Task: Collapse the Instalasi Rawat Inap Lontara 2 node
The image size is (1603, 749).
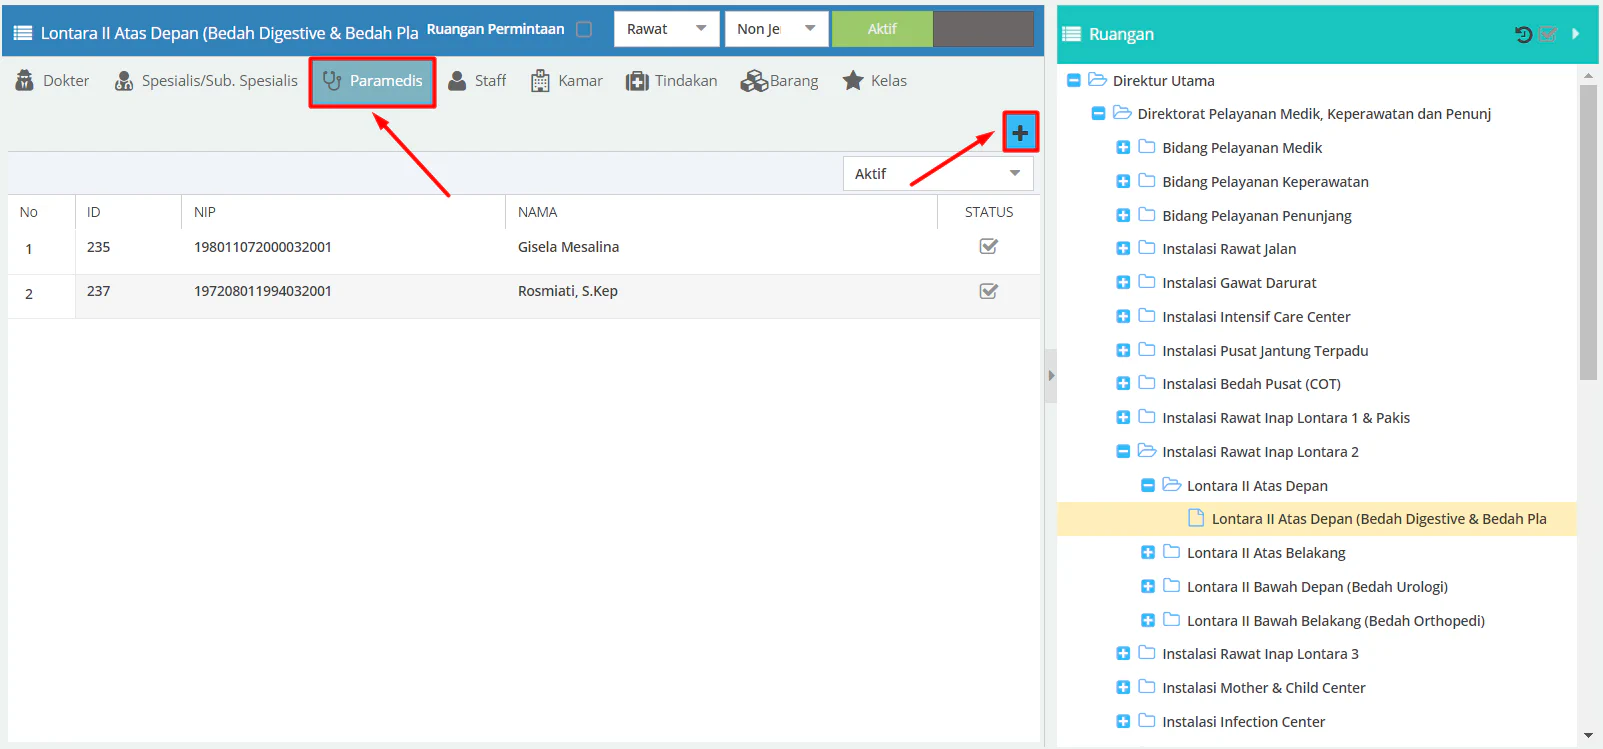Action: tap(1123, 452)
